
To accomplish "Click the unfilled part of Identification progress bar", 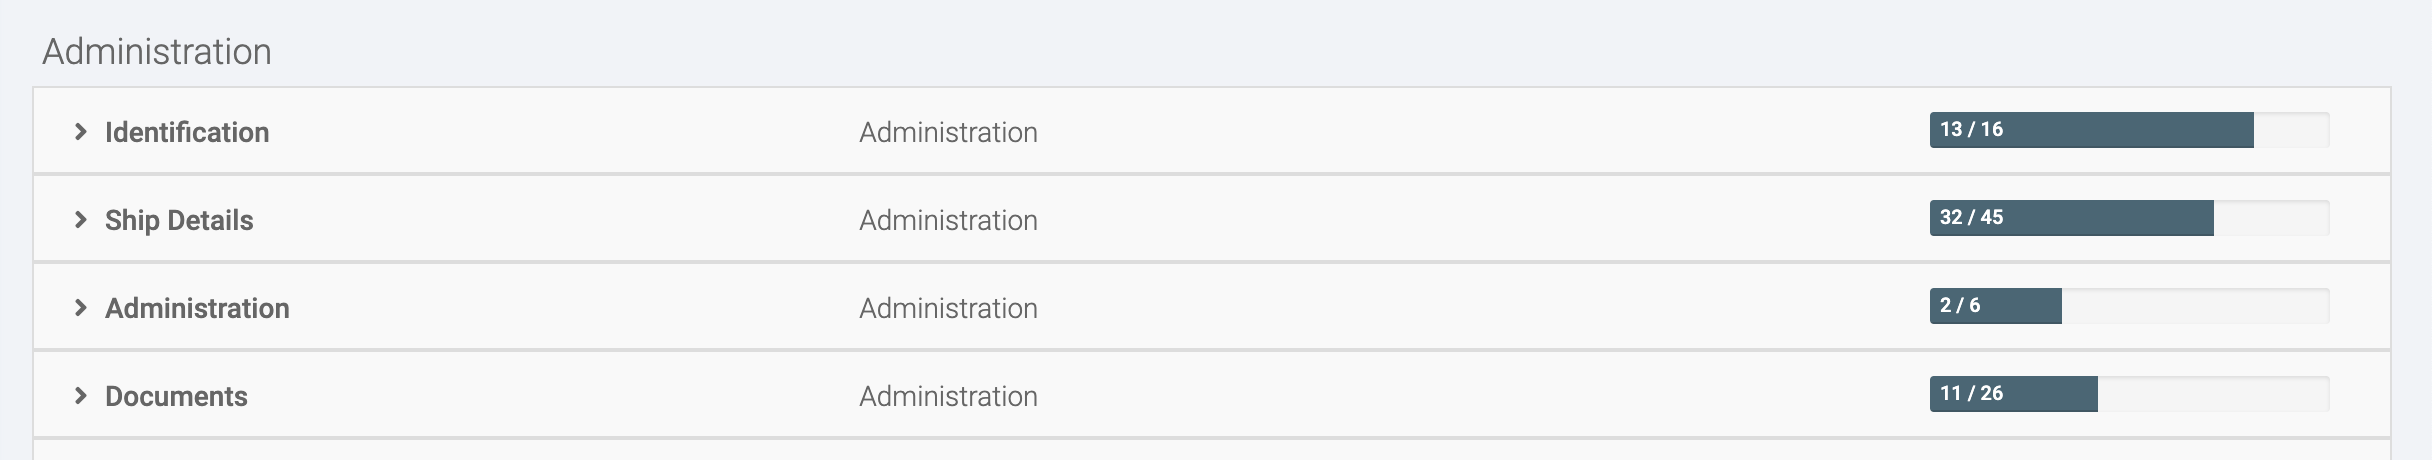I will 2291,130.
